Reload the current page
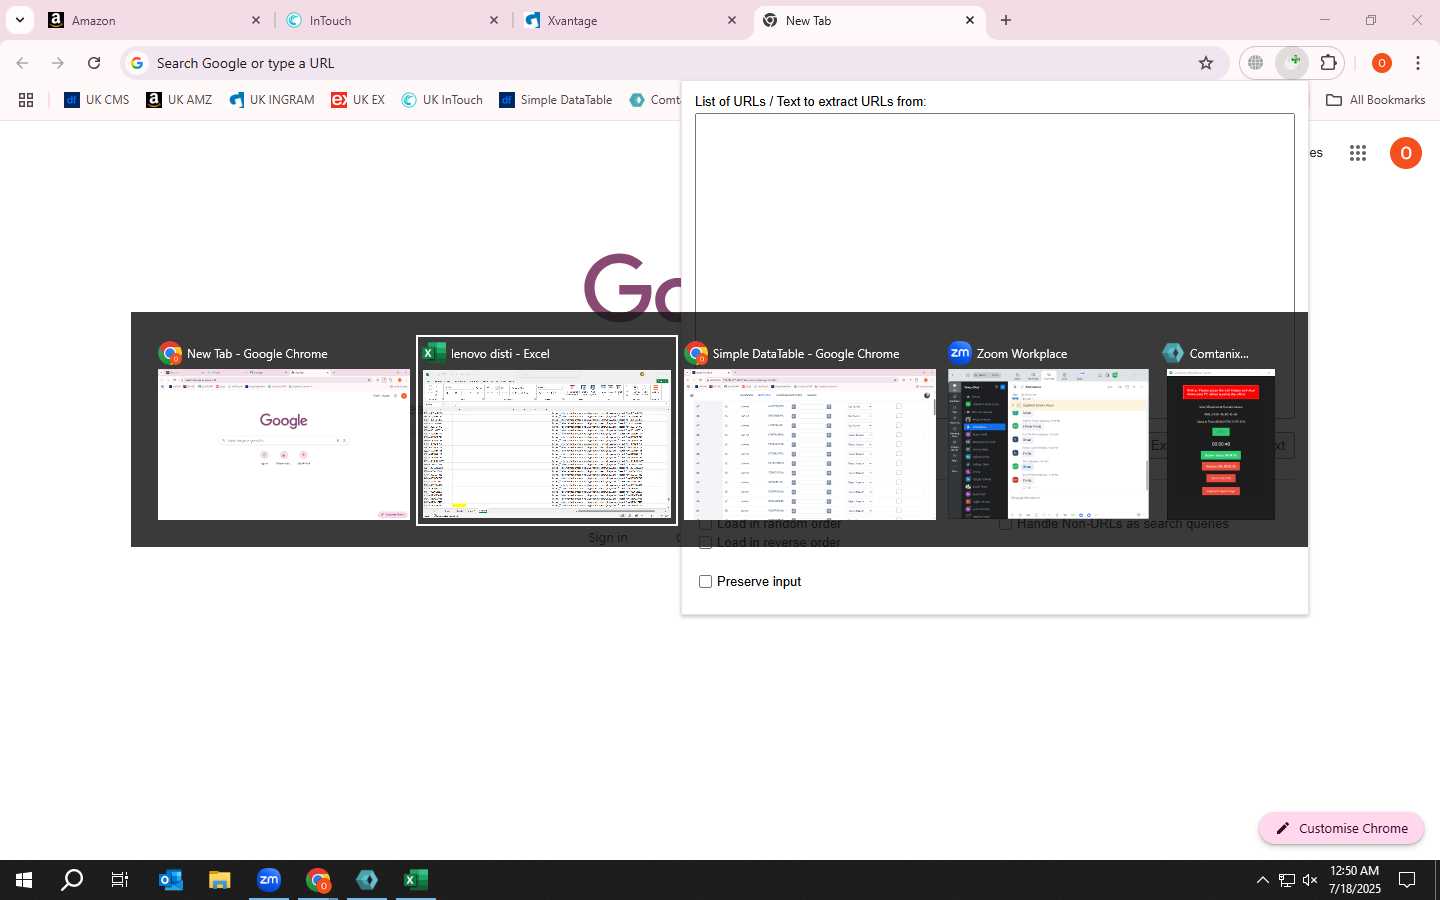 click(94, 63)
